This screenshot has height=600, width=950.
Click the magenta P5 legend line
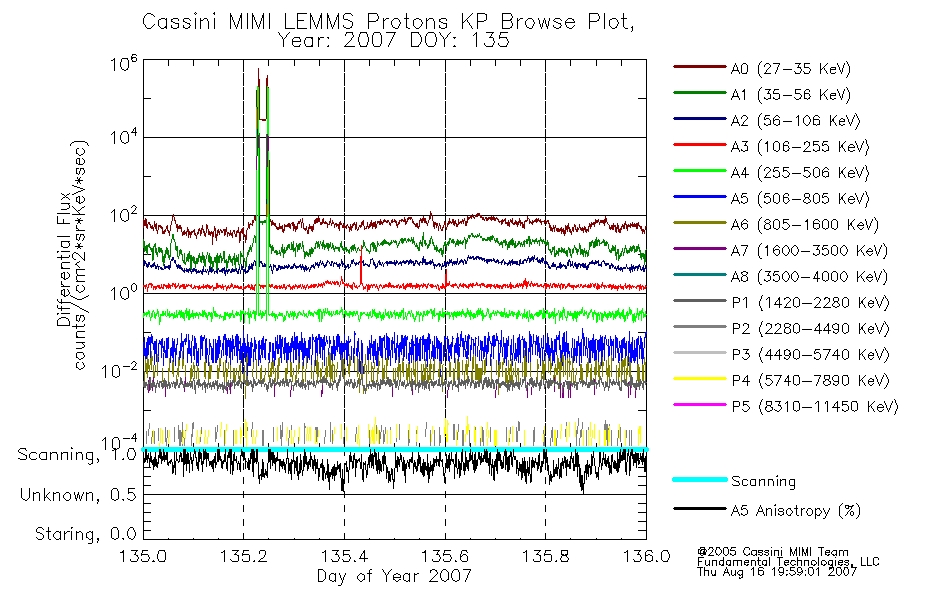pos(699,404)
